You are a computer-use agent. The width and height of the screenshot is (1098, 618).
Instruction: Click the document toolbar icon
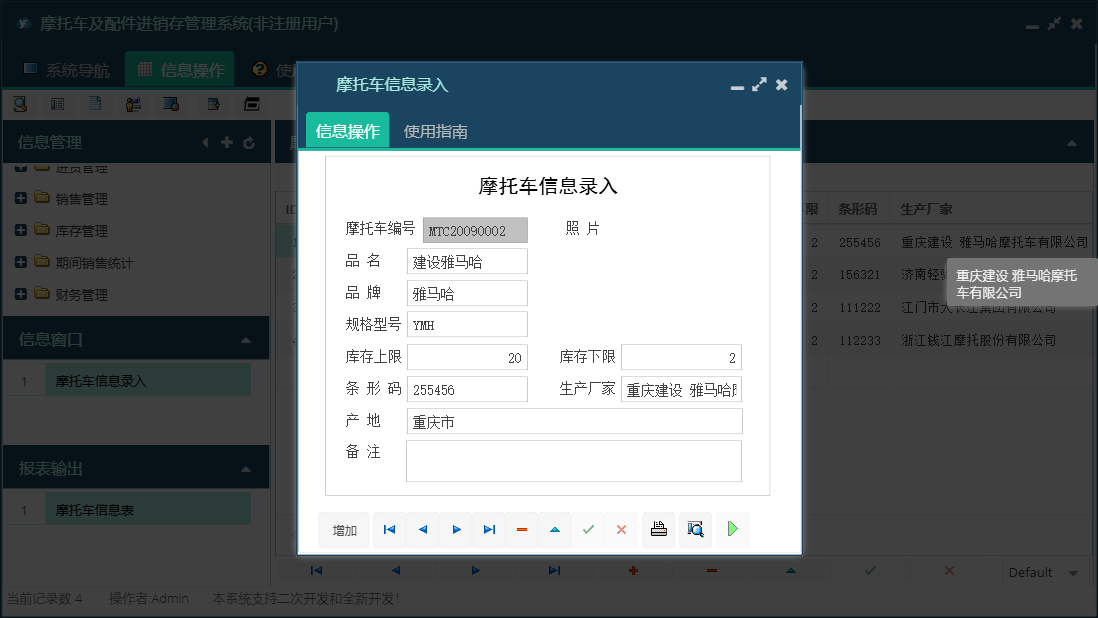[95, 103]
